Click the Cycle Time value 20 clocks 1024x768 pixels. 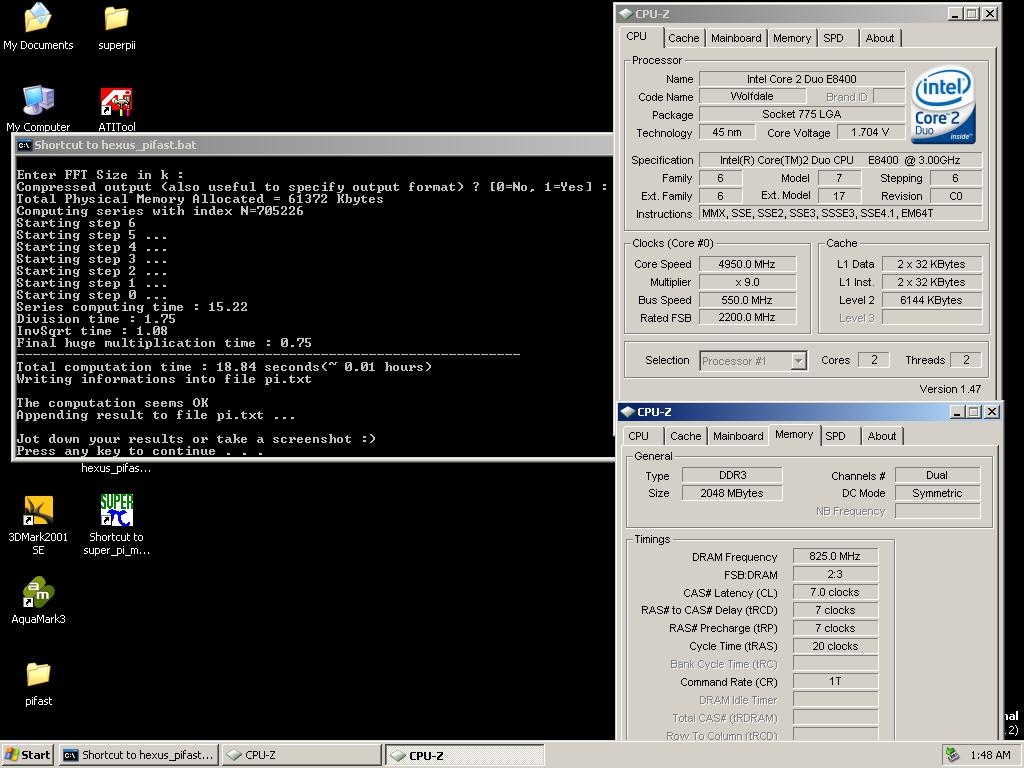coord(835,646)
